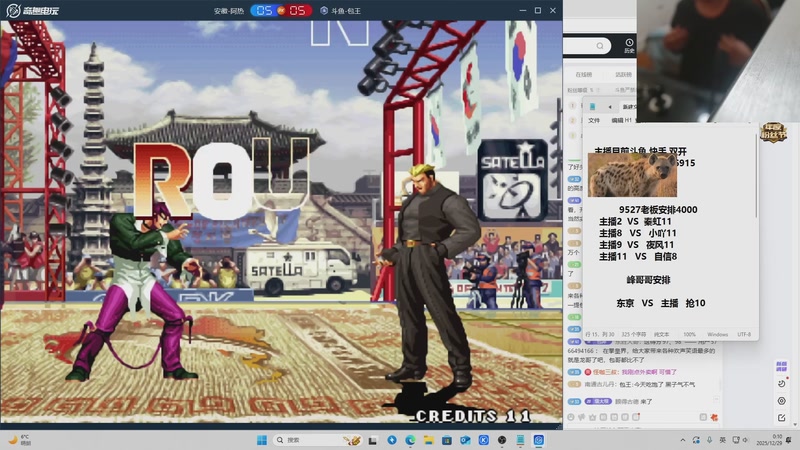Click the line 东京 VS 主播 抢10
The height and width of the screenshot is (450, 800).
click(661, 304)
